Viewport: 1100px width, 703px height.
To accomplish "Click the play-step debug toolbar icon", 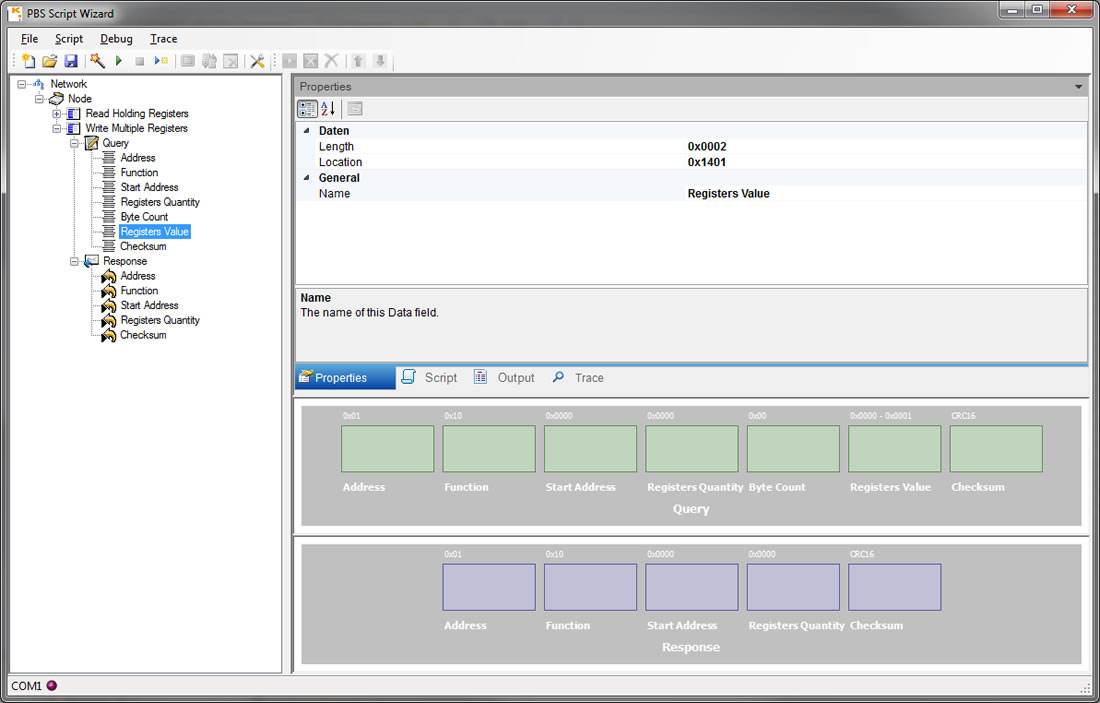I will click(x=161, y=62).
